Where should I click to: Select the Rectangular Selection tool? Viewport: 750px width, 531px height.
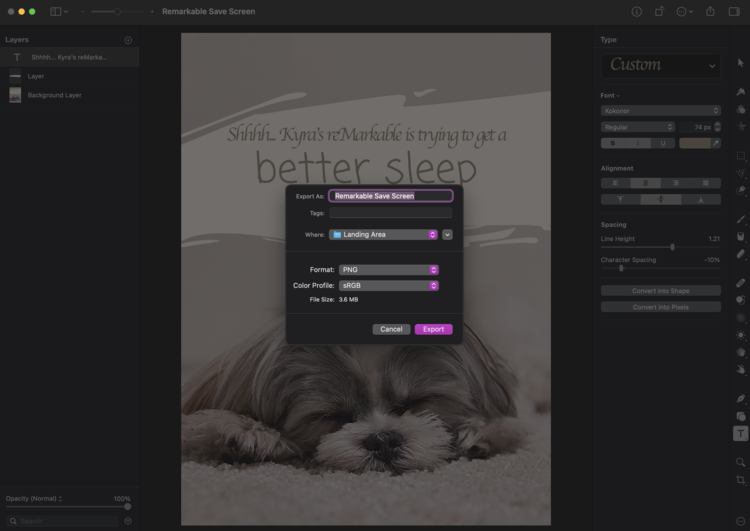point(740,155)
